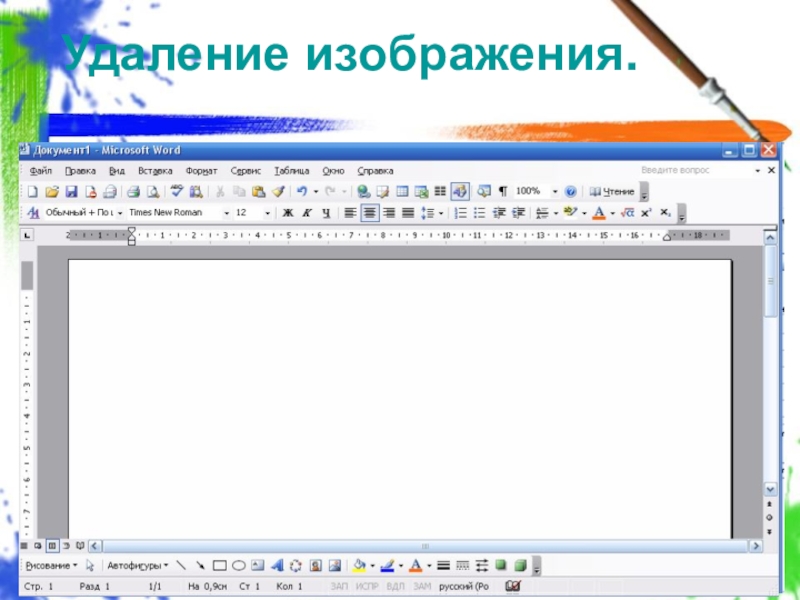Viewport: 800px width, 600px height.
Task: Insert picture from file icon
Action: tap(335, 565)
